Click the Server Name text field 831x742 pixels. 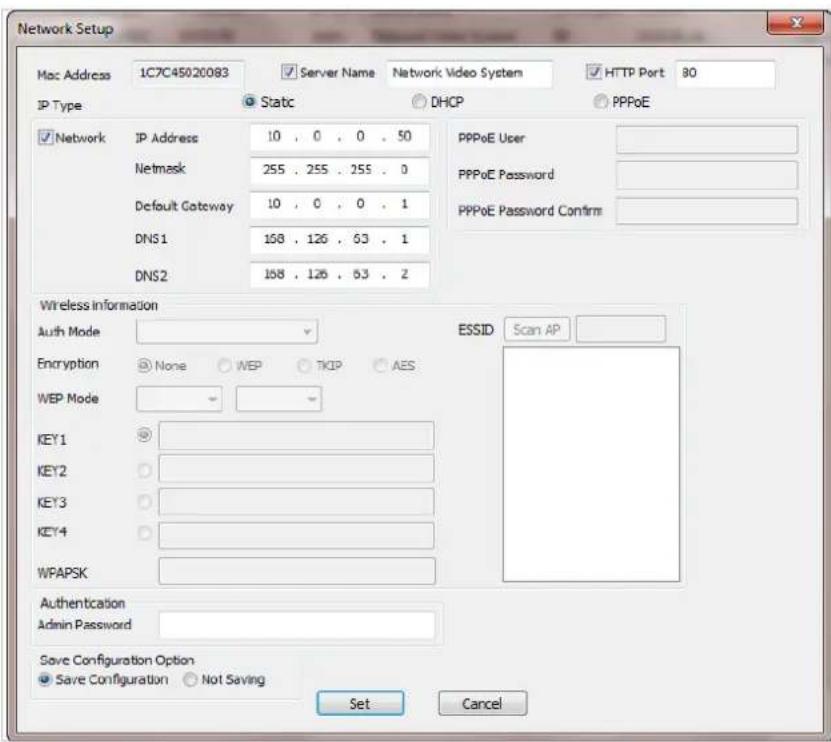[x=470, y=73]
